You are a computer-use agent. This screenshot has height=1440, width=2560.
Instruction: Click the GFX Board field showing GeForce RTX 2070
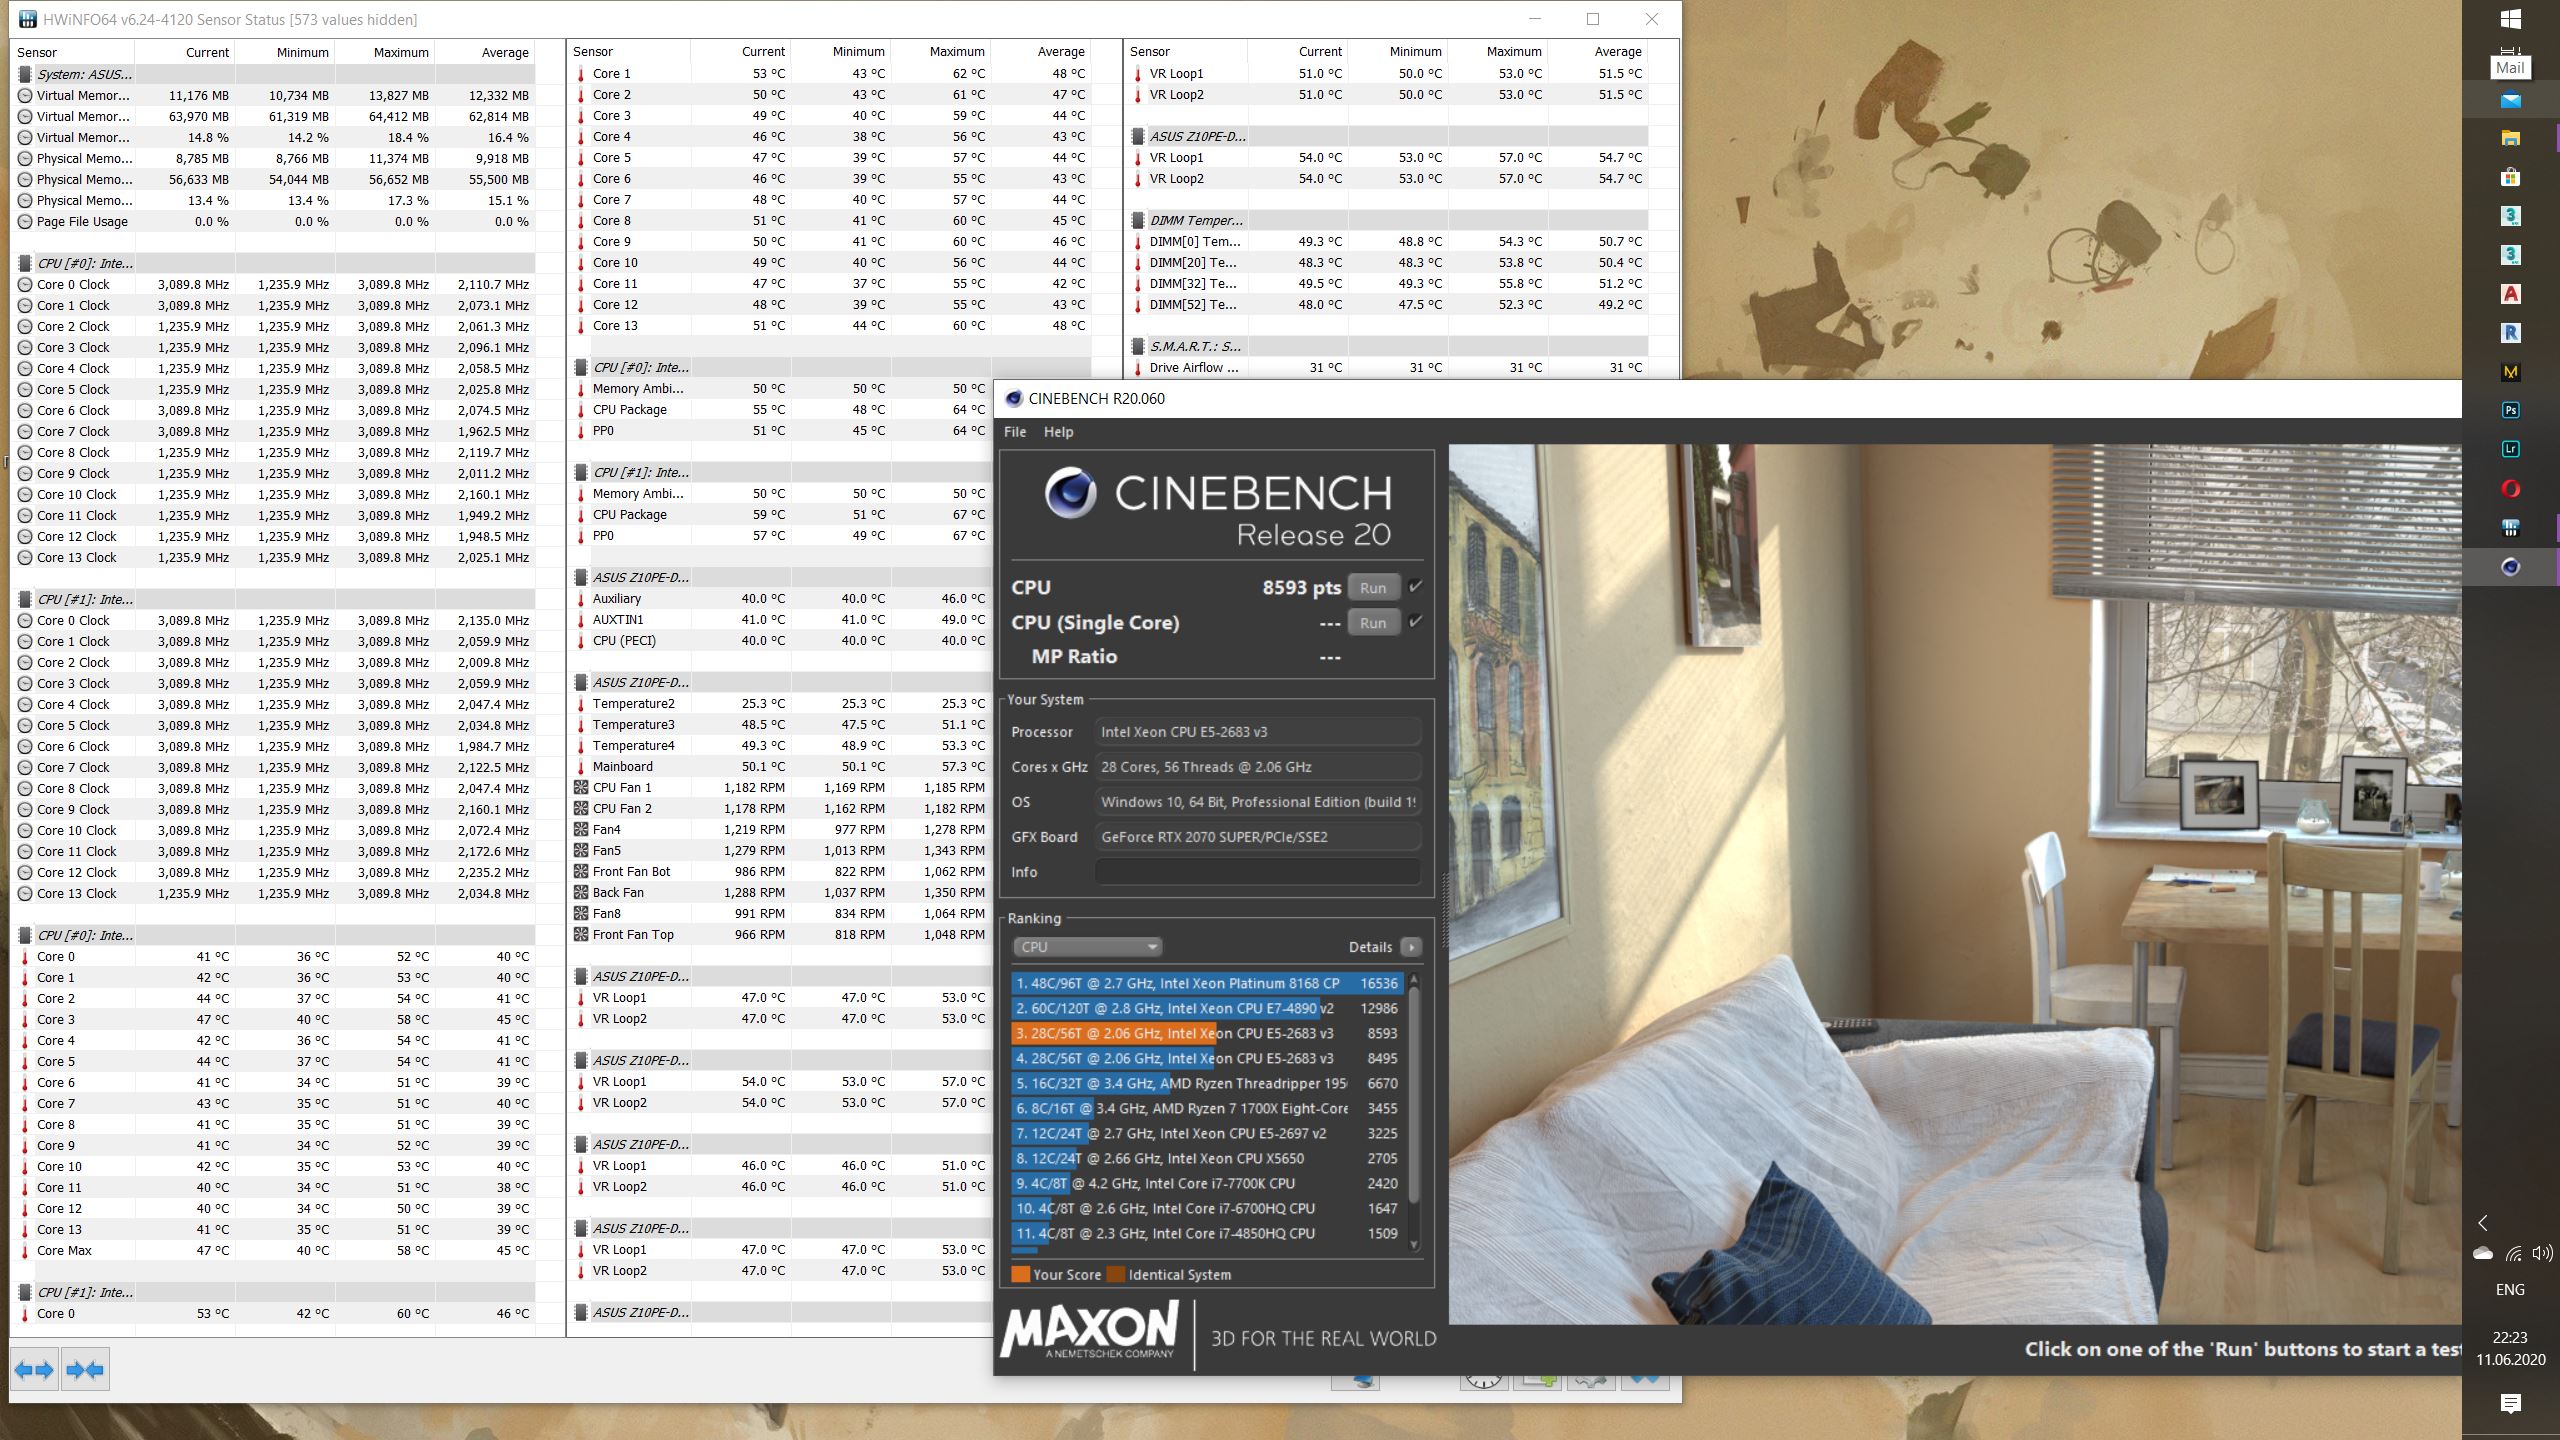pyautogui.click(x=1257, y=837)
